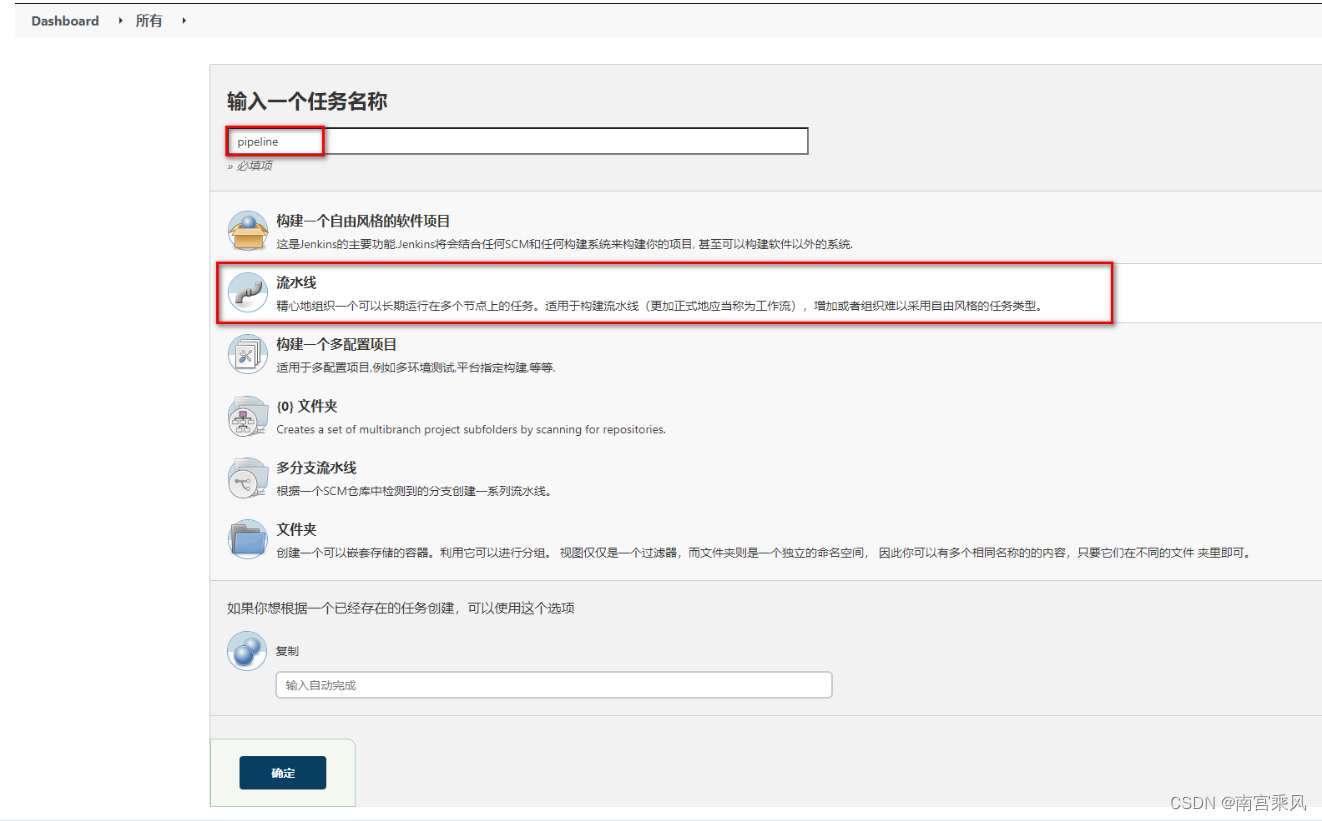Click description 创建一个可以嵌套存储的容器
1322x821 pixels.
pos(764,552)
